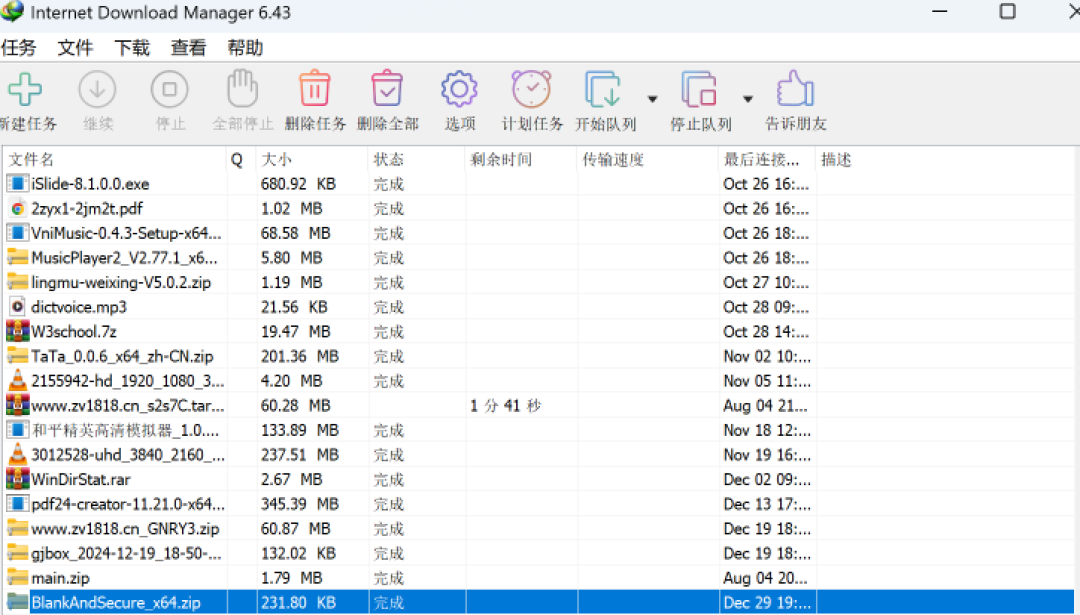Click the icon of pdf24-creator-11.21.0-x64

tap(17, 504)
